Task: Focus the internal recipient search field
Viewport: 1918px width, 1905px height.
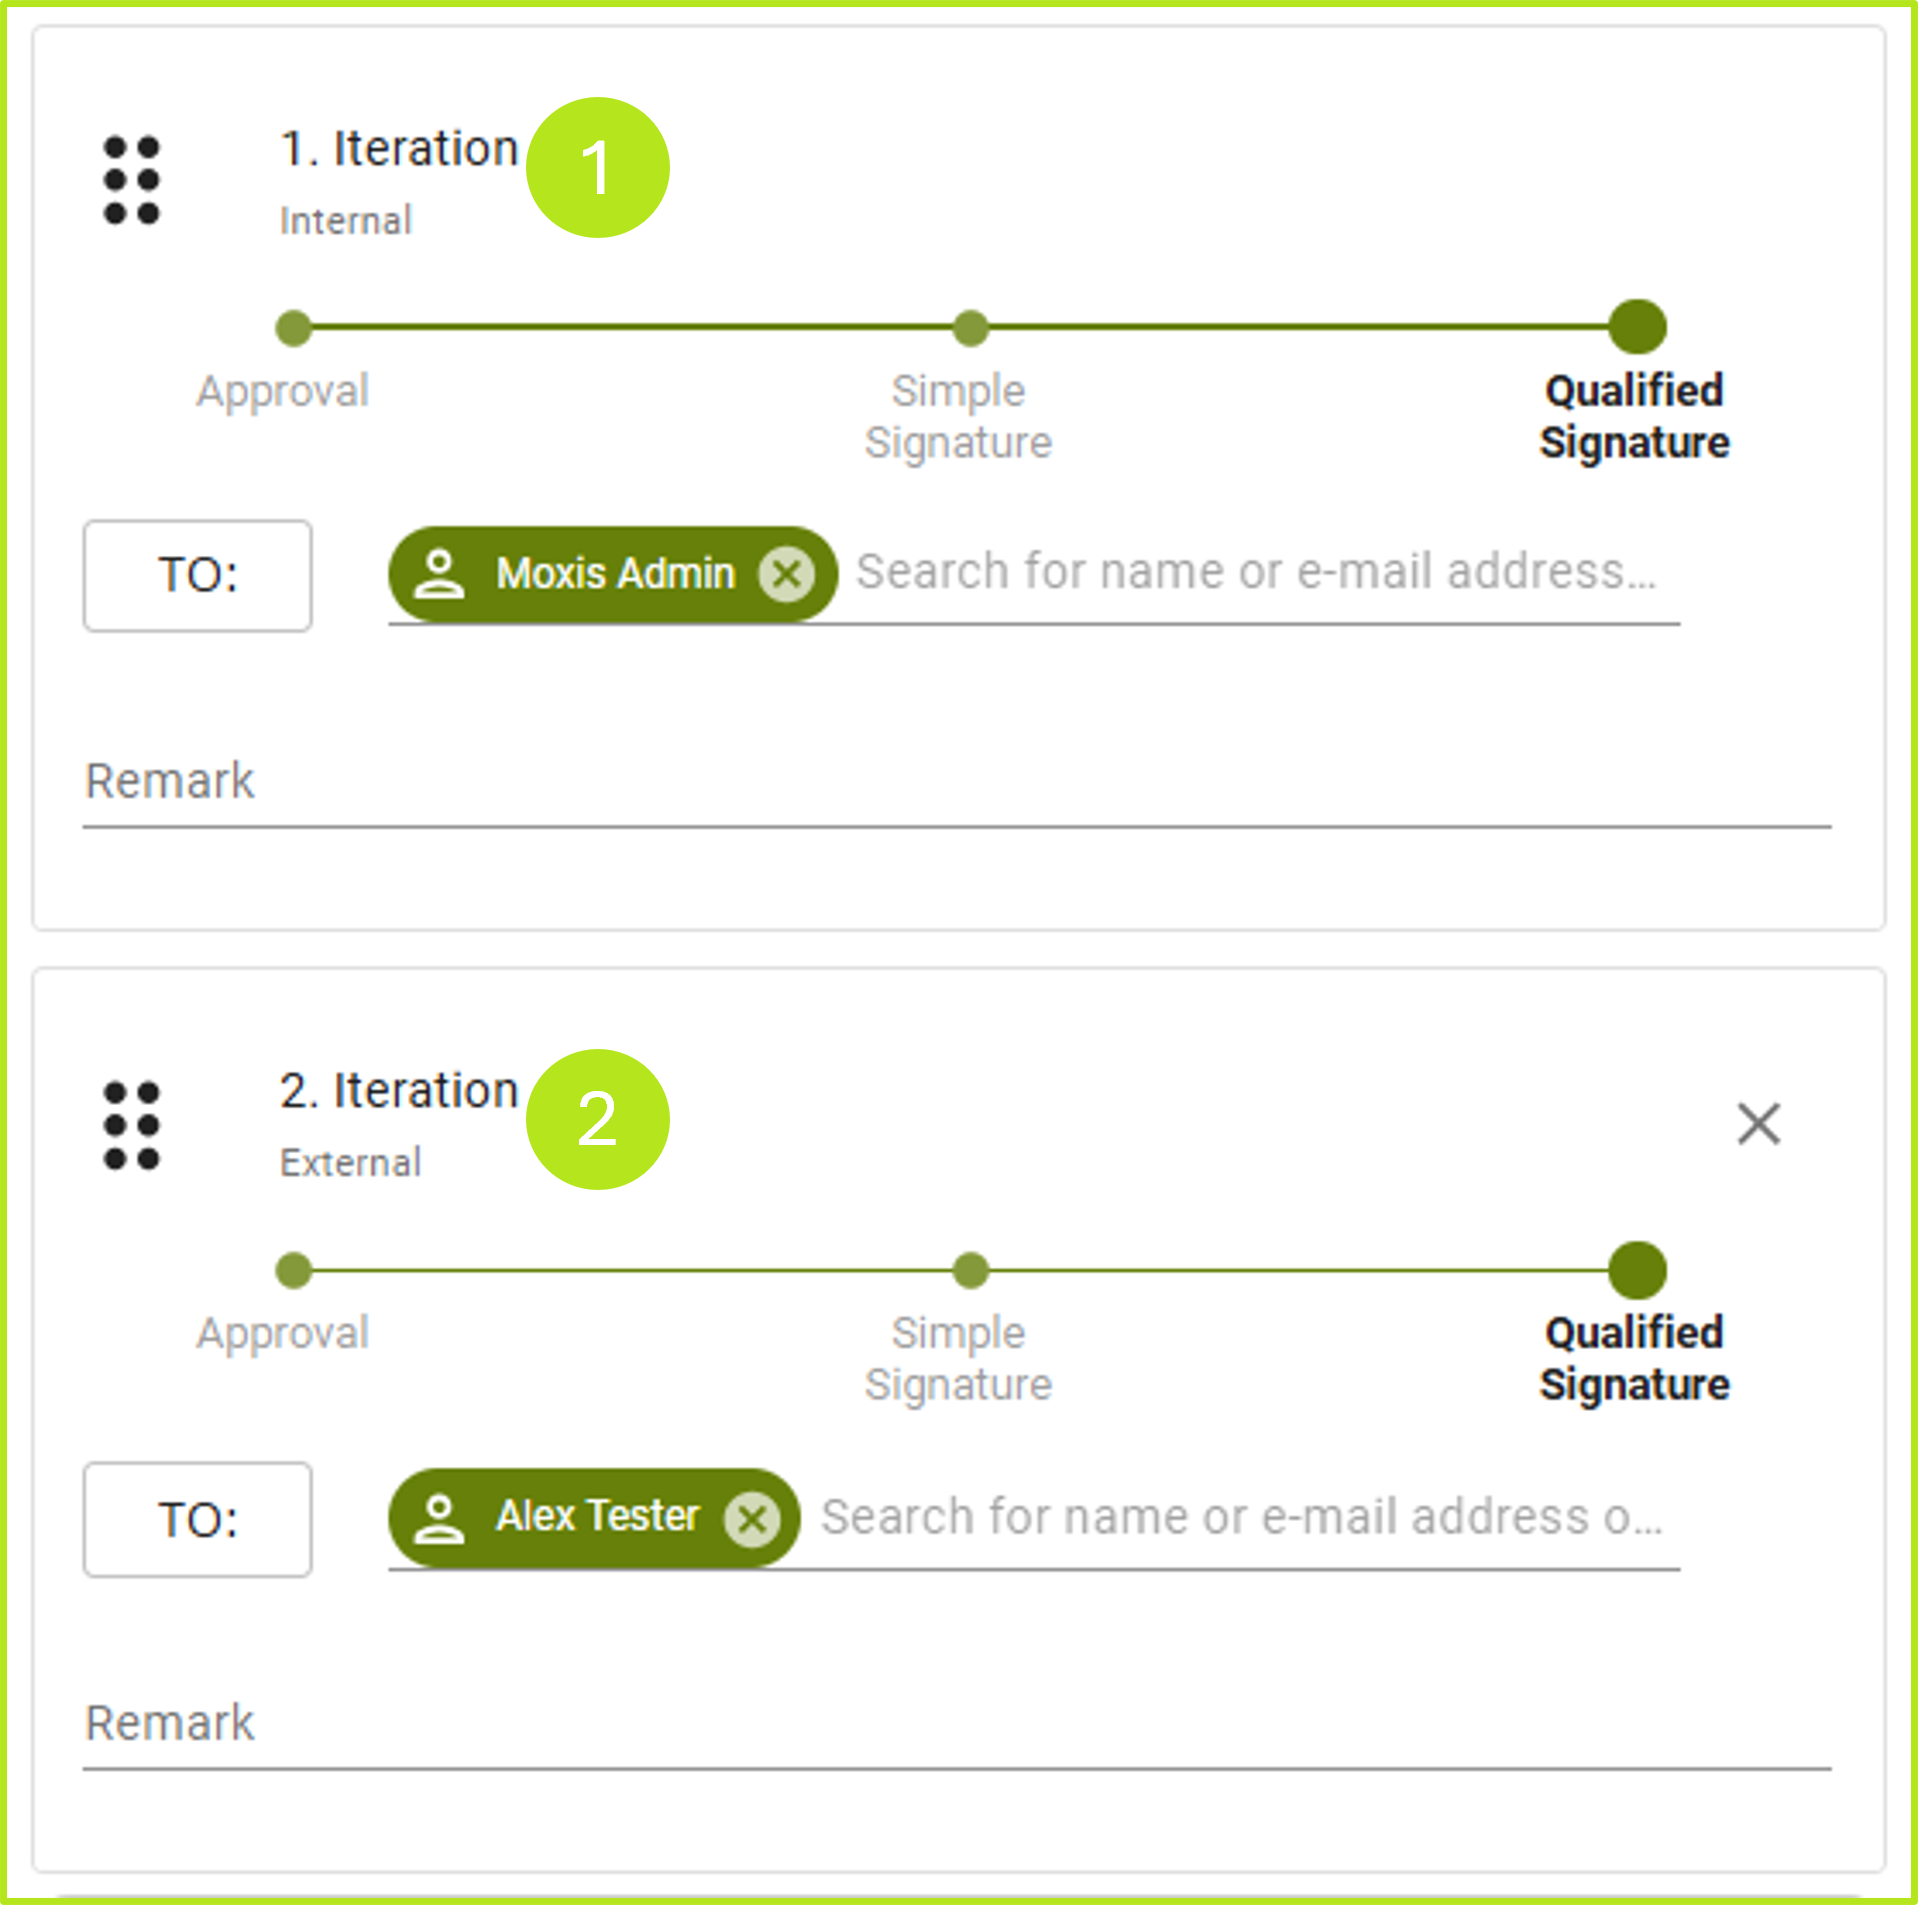Action: coord(1255,573)
